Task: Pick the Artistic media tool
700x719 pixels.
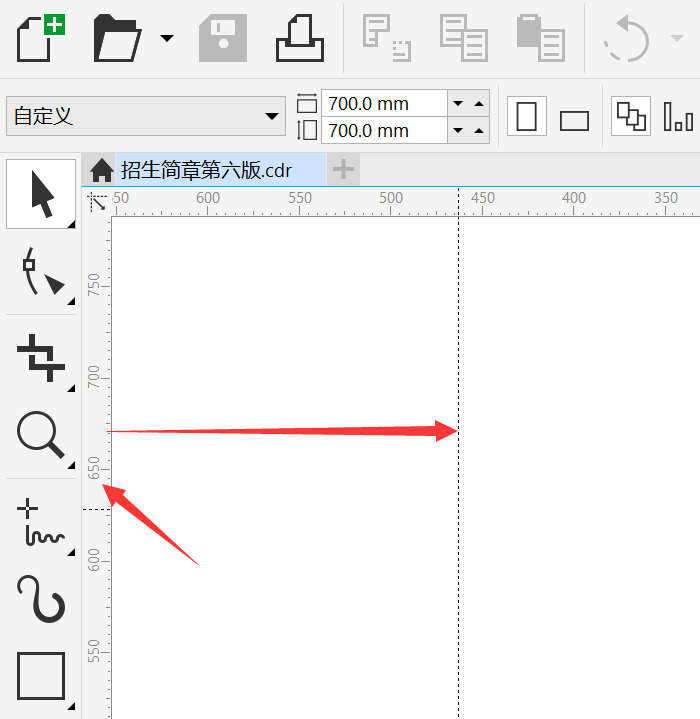Action: point(41,598)
